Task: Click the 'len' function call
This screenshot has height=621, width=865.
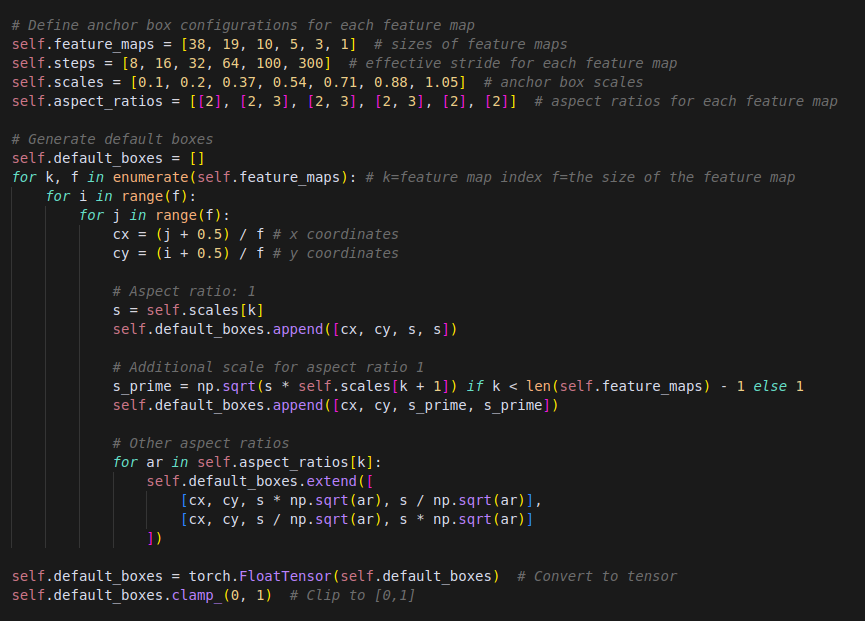Action: 538,386
